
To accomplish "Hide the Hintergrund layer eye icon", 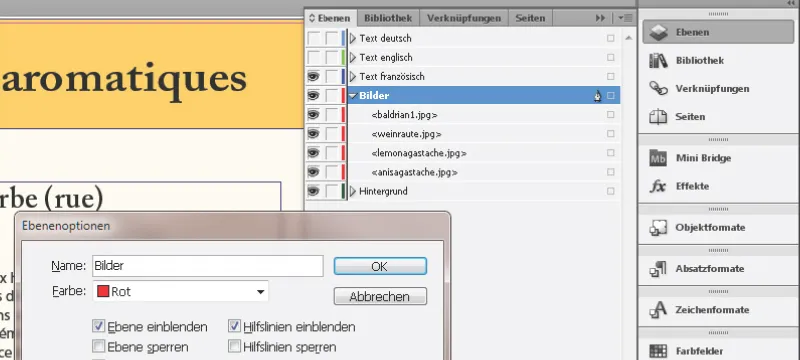I will pos(313,191).
